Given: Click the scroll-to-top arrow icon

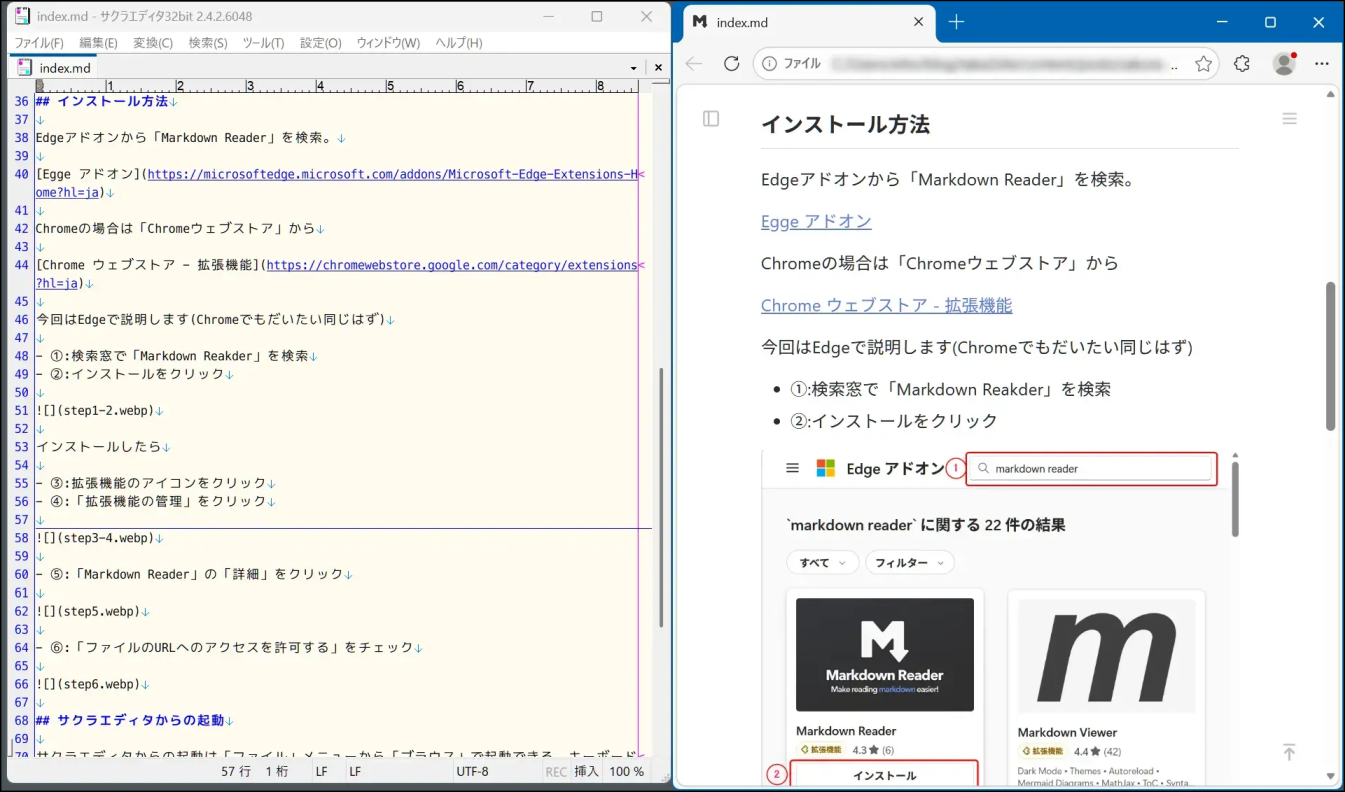Looking at the screenshot, I should [x=1289, y=752].
